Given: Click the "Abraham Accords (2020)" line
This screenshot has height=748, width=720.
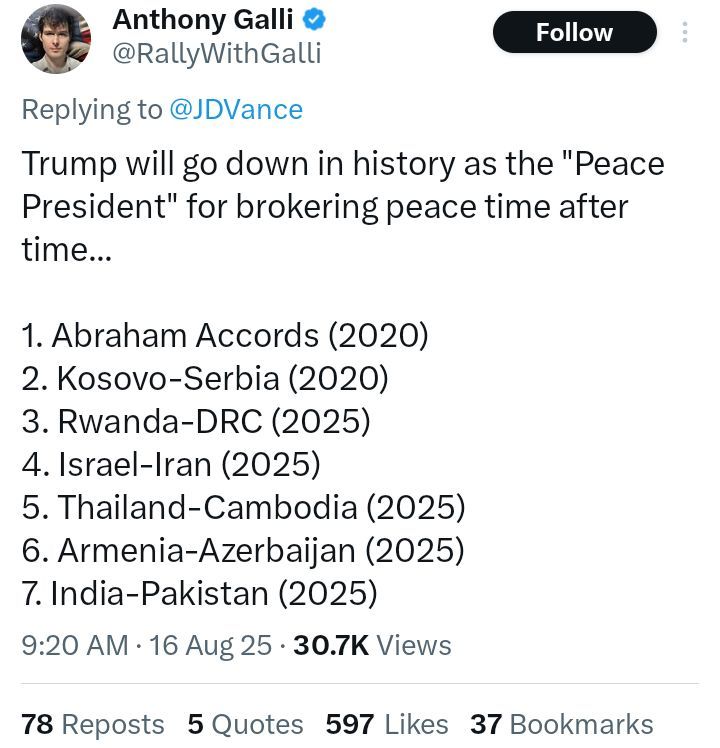Looking at the screenshot, I should 225,335.
